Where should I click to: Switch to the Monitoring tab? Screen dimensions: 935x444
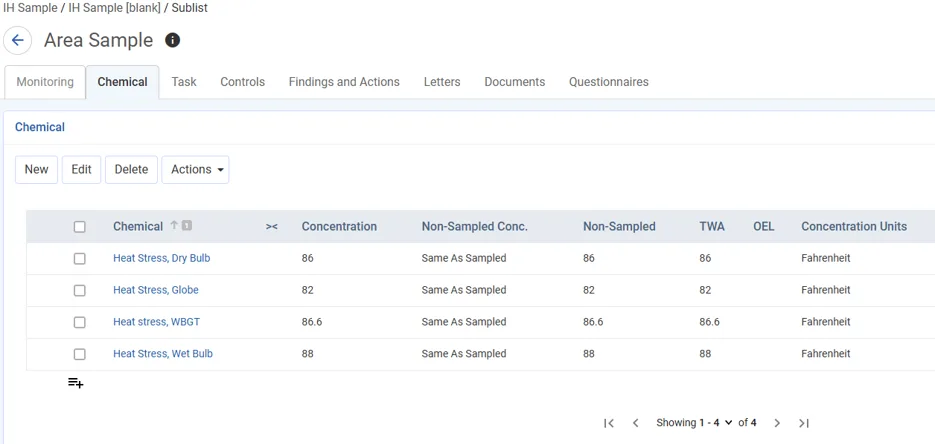[x=45, y=82]
